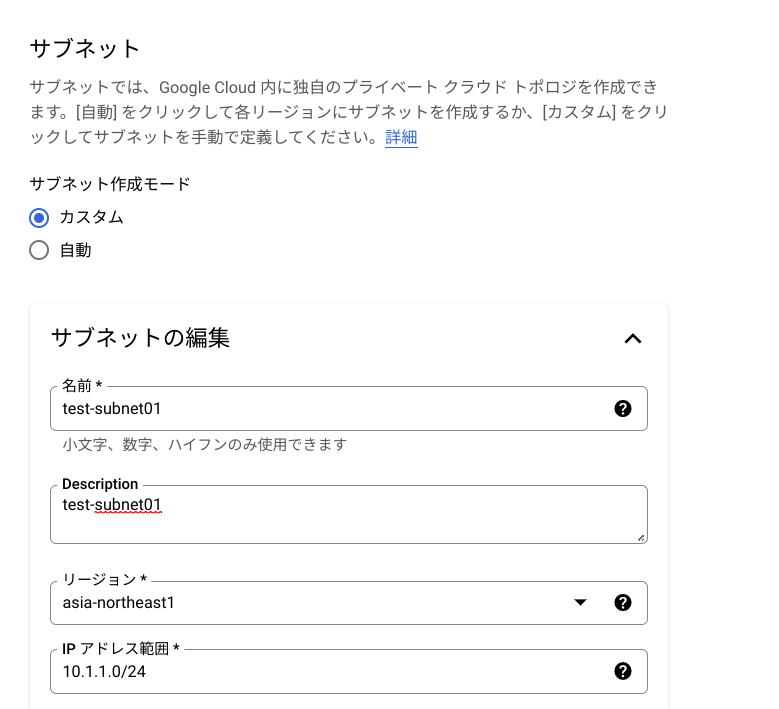
Task: Click the IP アドレス範囲 input field
Action: click(x=349, y=671)
